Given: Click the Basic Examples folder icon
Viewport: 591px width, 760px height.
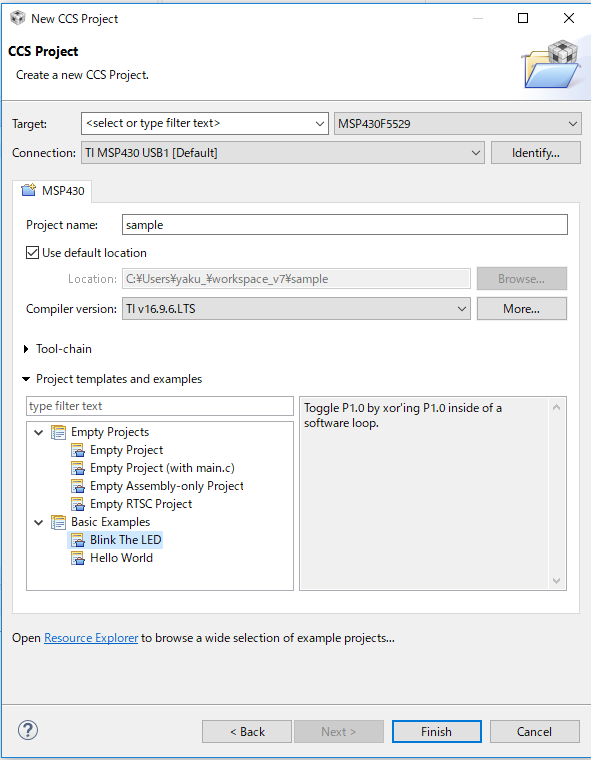Looking at the screenshot, I should point(59,522).
